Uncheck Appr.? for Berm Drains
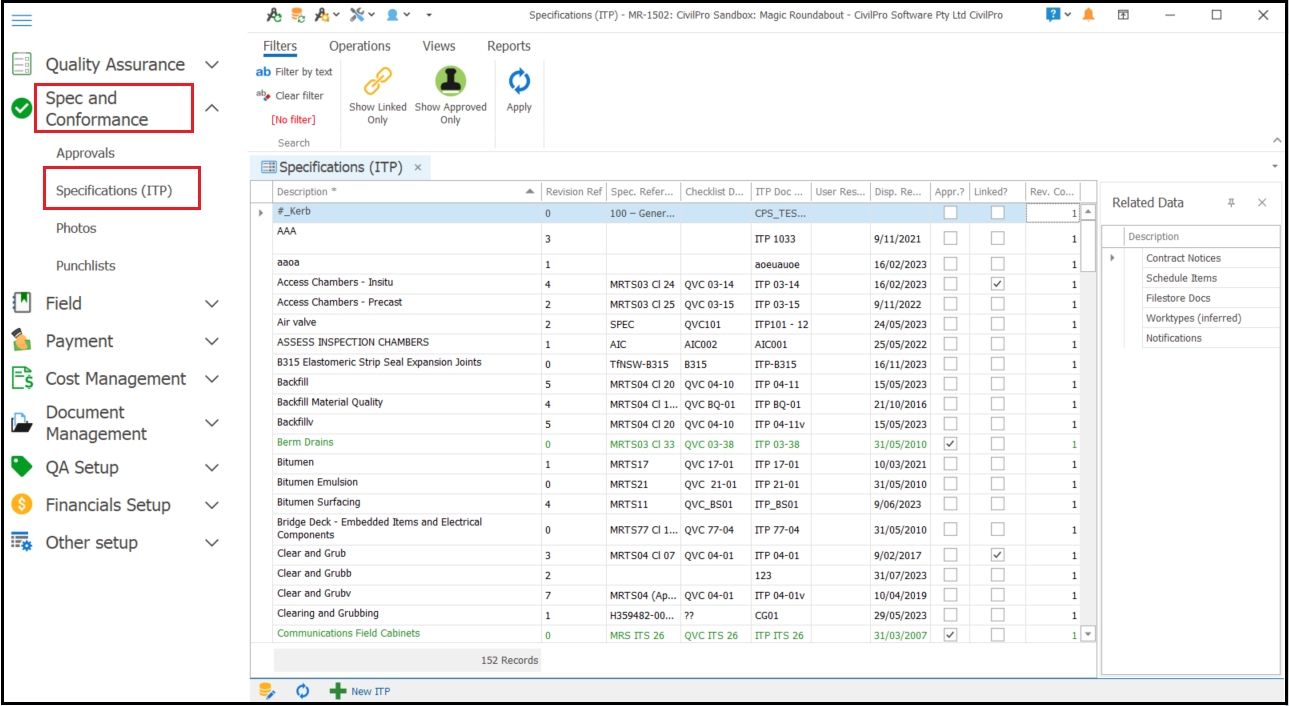Viewport: 1289px width, 706px height. [x=950, y=444]
